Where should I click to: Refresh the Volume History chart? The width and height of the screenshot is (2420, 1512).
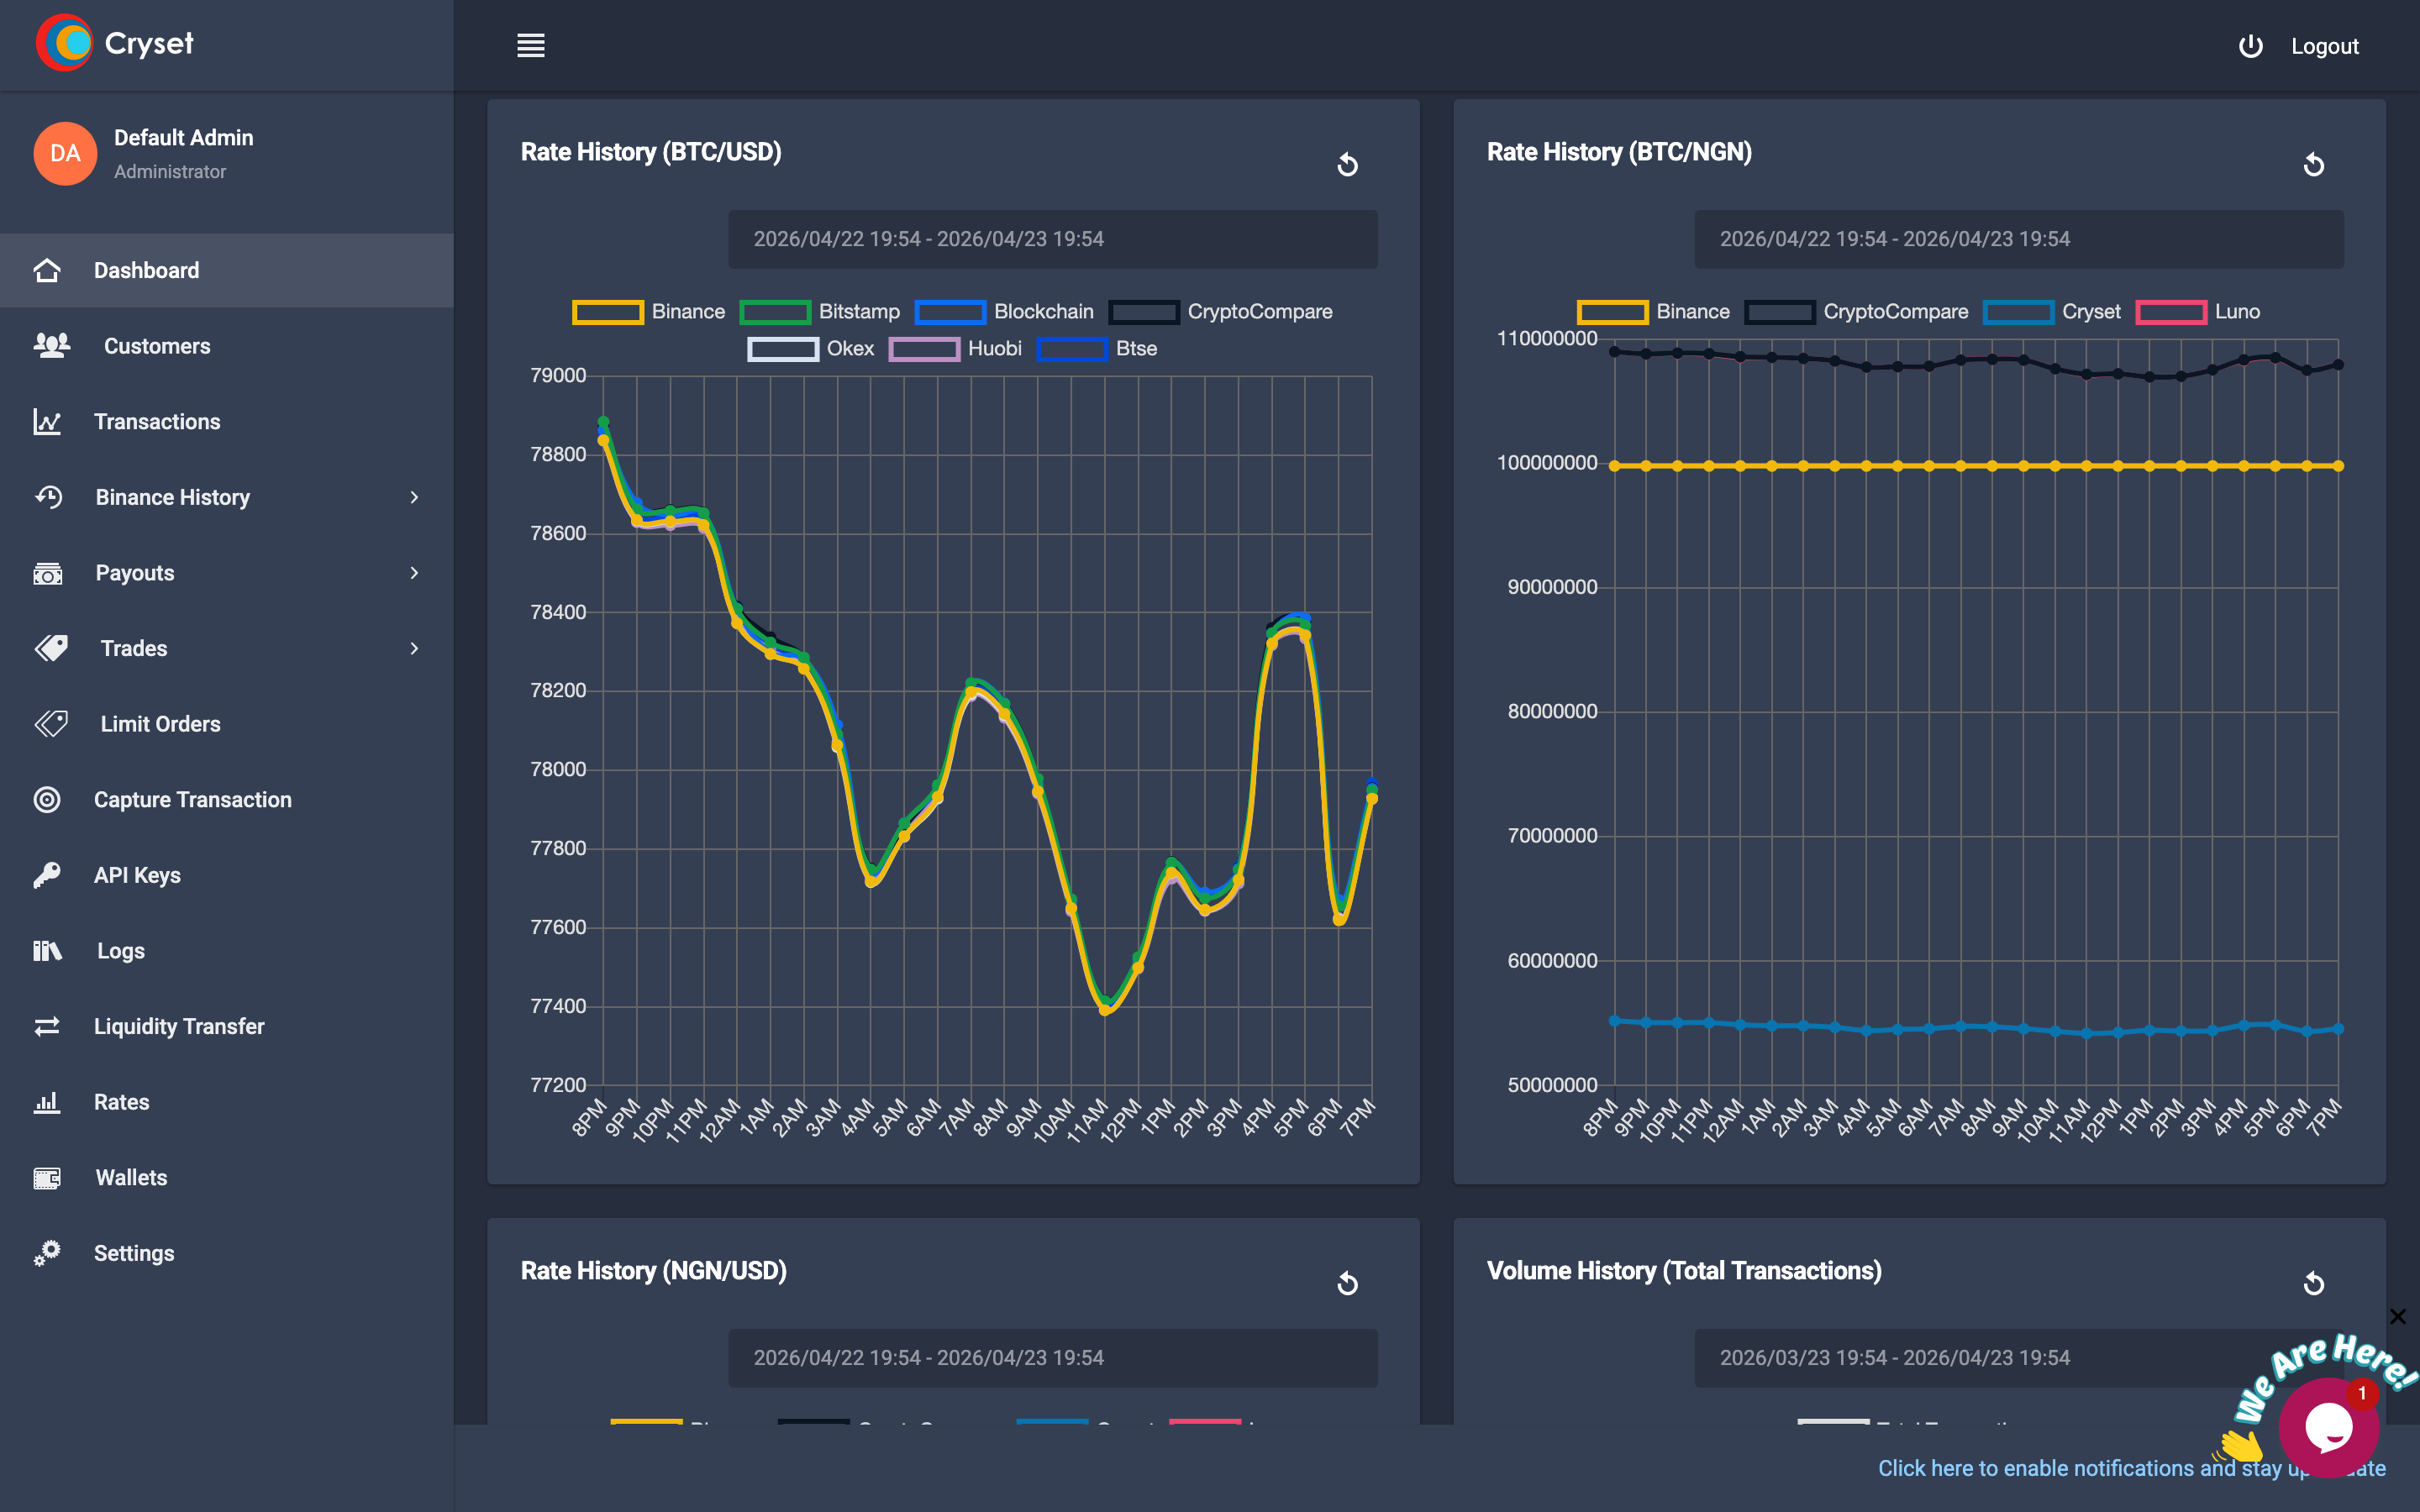point(2314,1283)
